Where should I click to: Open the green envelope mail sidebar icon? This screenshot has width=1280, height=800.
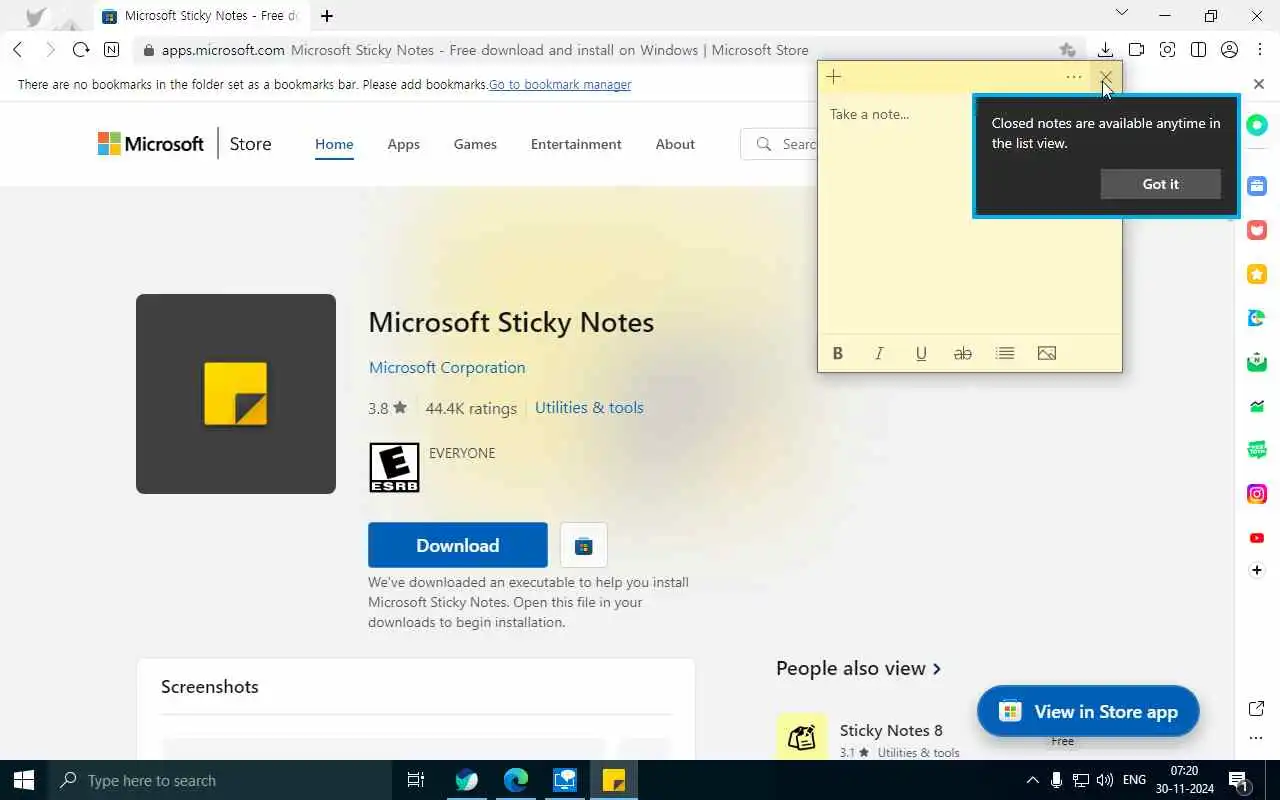(x=1257, y=362)
